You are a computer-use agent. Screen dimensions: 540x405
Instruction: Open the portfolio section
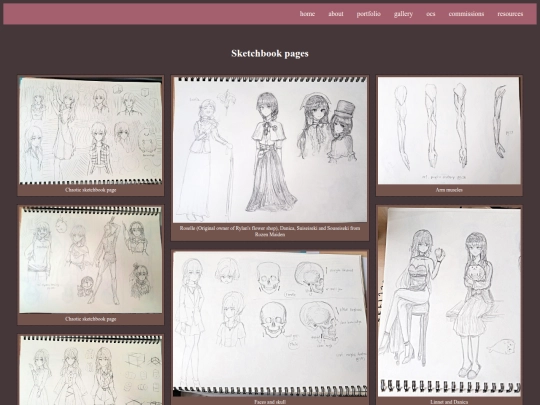click(x=368, y=14)
